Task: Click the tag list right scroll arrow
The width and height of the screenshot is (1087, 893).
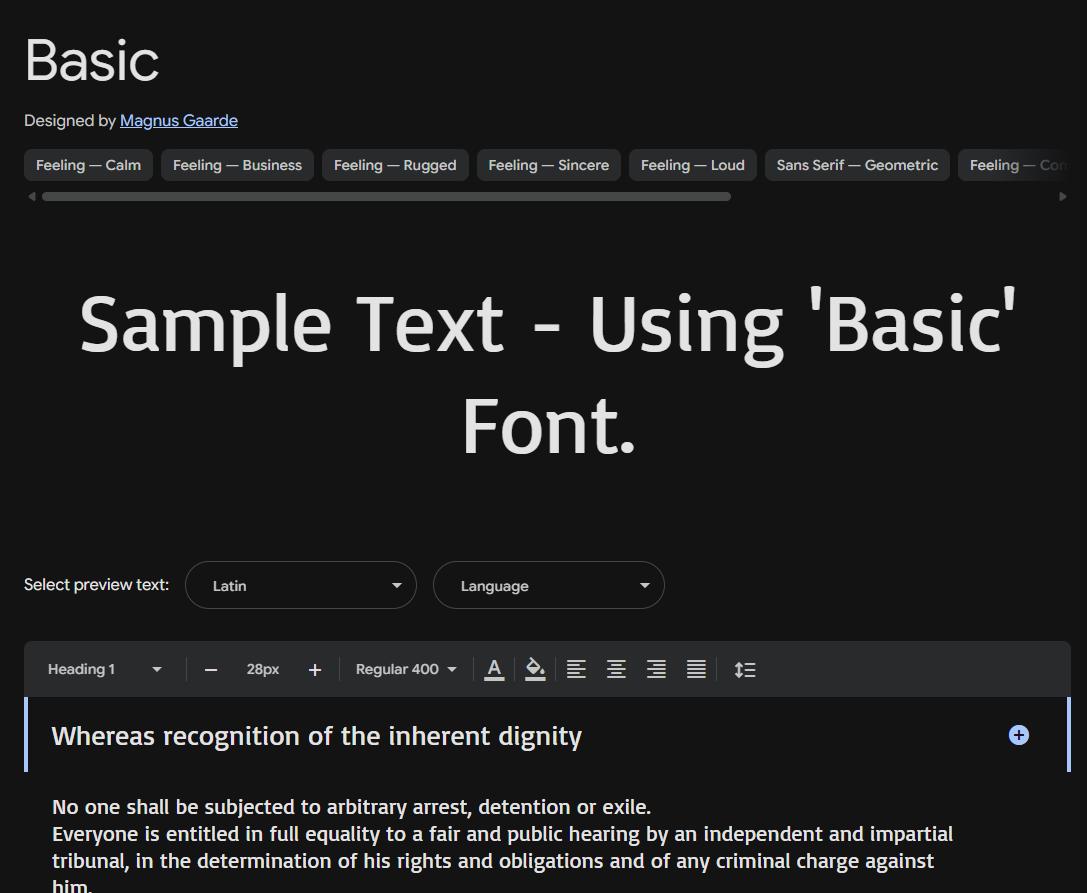Action: point(1063,197)
